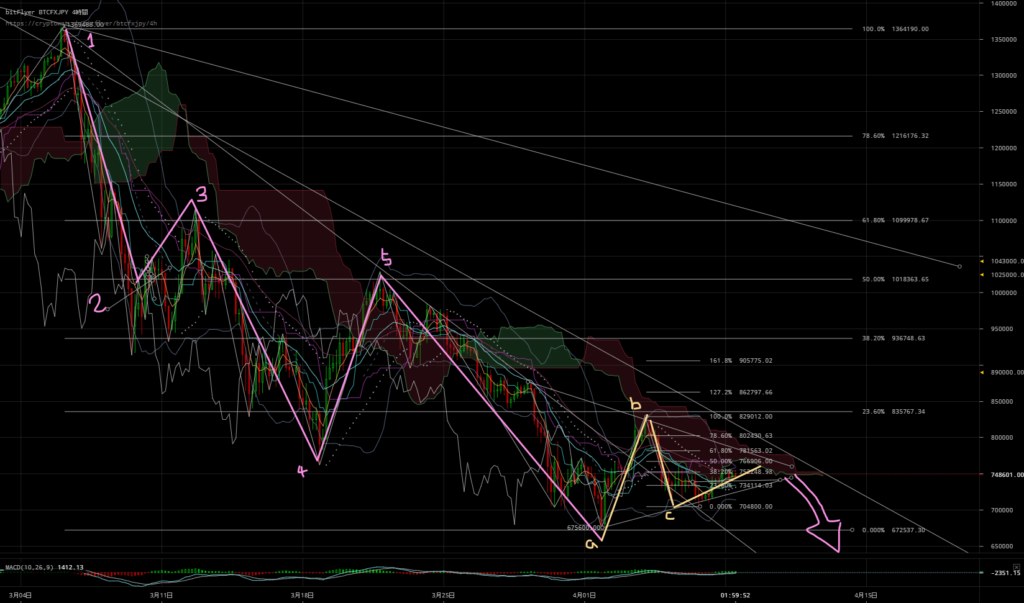Viewport: 1024px width, 603px height.
Task: Click the 61.80% 1099978.67 Fibonacci level label
Action: (895, 220)
